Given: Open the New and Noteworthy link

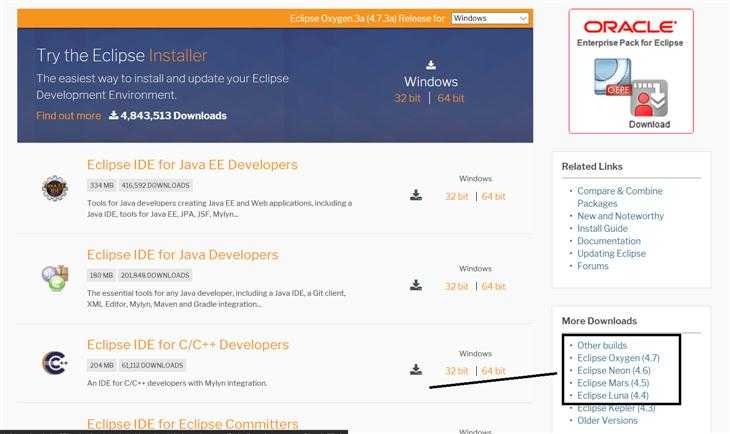Looking at the screenshot, I should pyautogui.click(x=621, y=216).
